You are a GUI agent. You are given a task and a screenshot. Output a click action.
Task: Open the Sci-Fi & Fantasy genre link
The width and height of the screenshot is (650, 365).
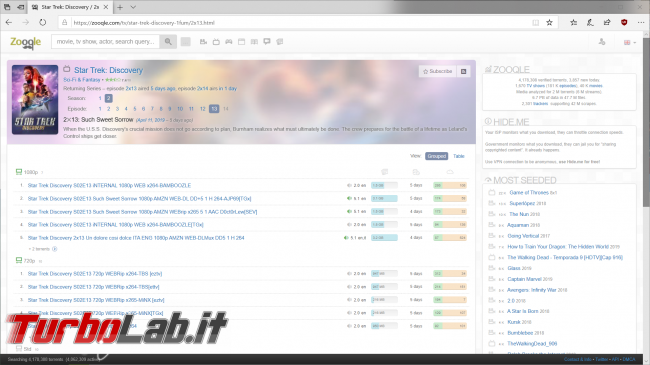[x=82, y=80]
